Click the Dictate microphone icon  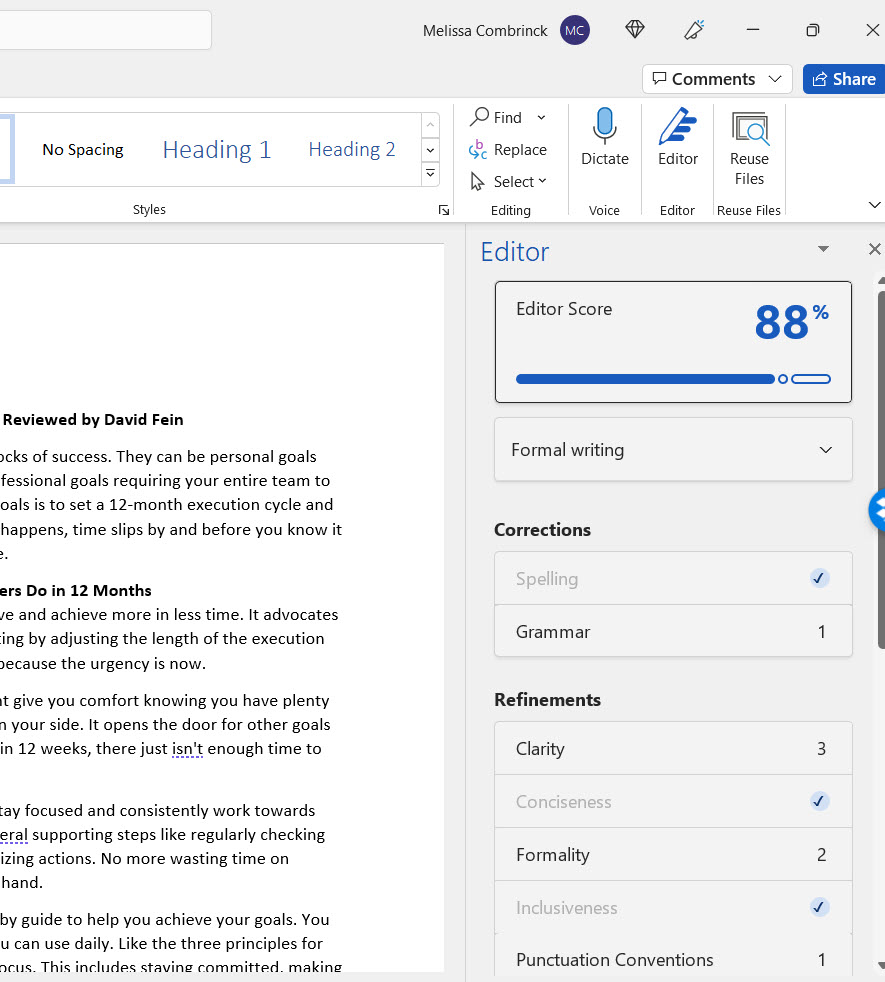click(604, 128)
